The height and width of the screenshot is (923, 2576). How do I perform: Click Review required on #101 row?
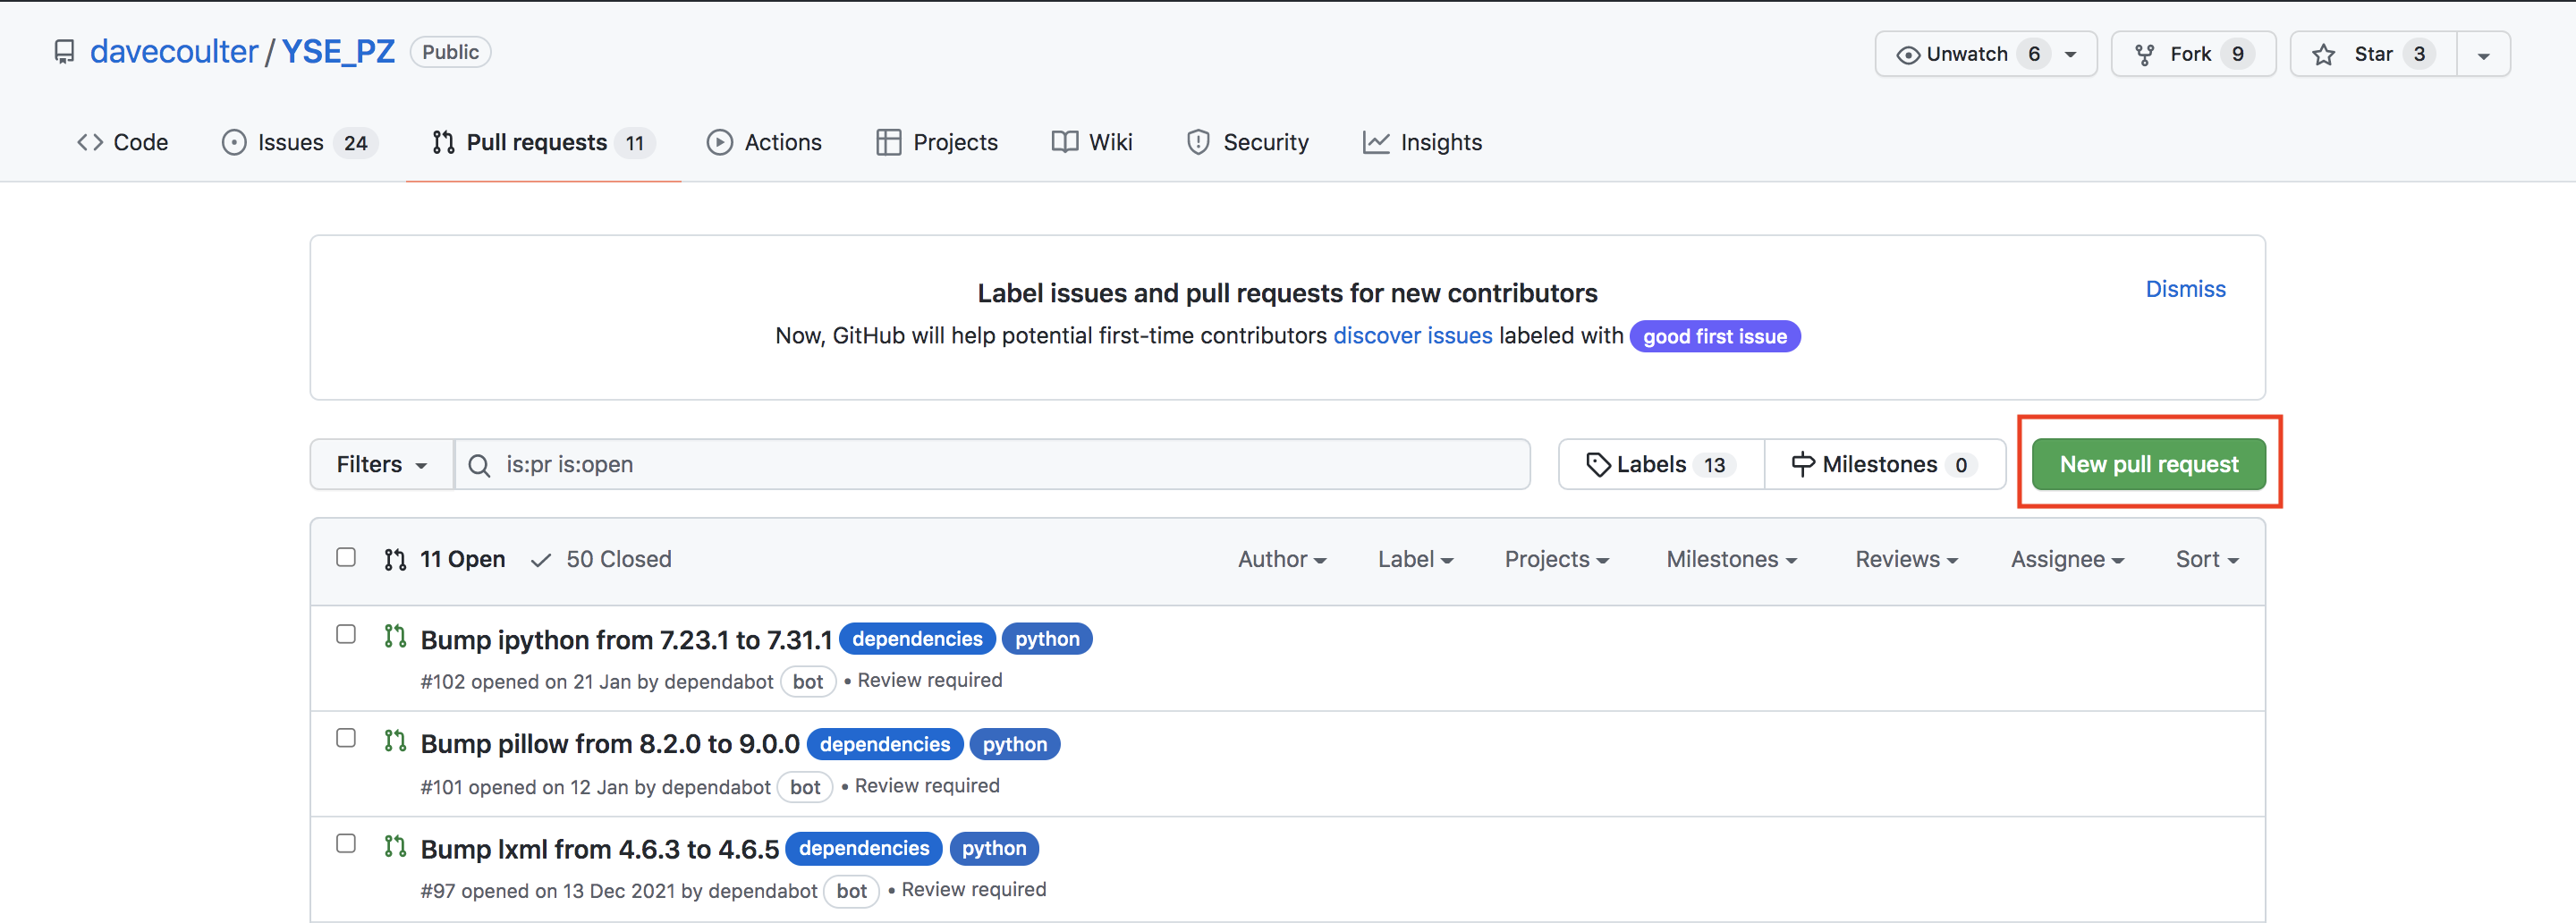point(927,786)
